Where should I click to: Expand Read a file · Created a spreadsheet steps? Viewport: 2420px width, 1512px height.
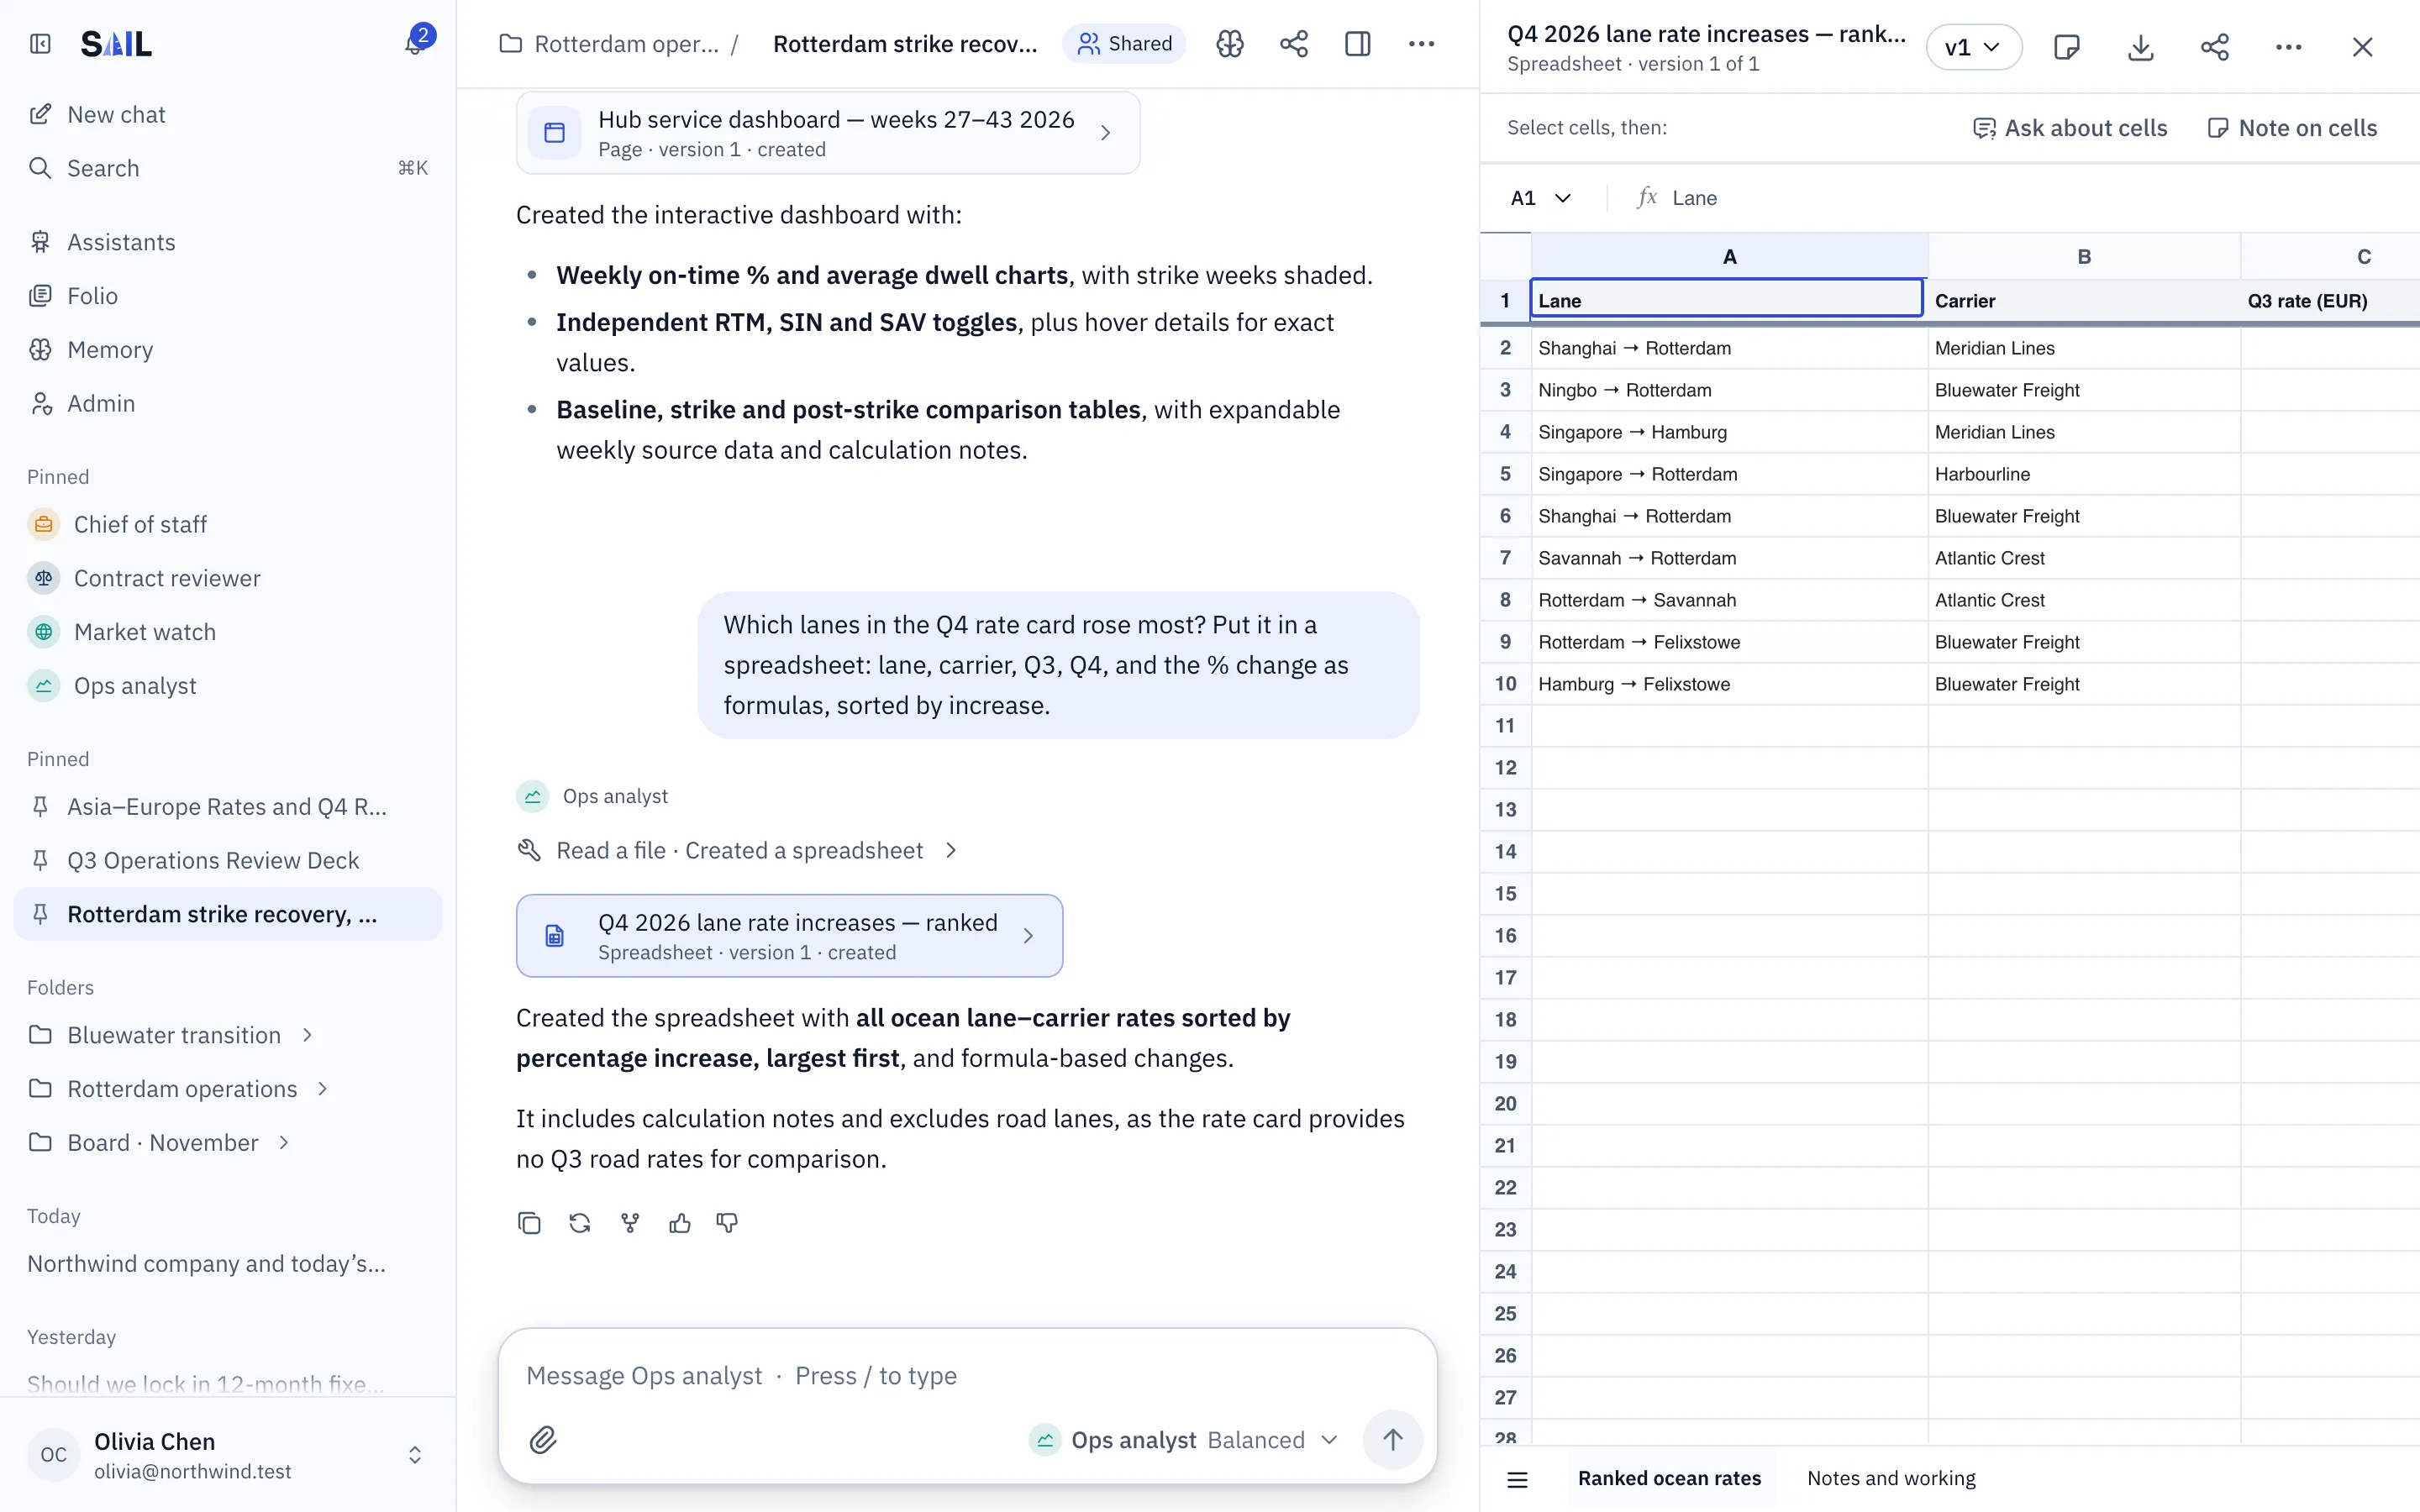coord(738,850)
